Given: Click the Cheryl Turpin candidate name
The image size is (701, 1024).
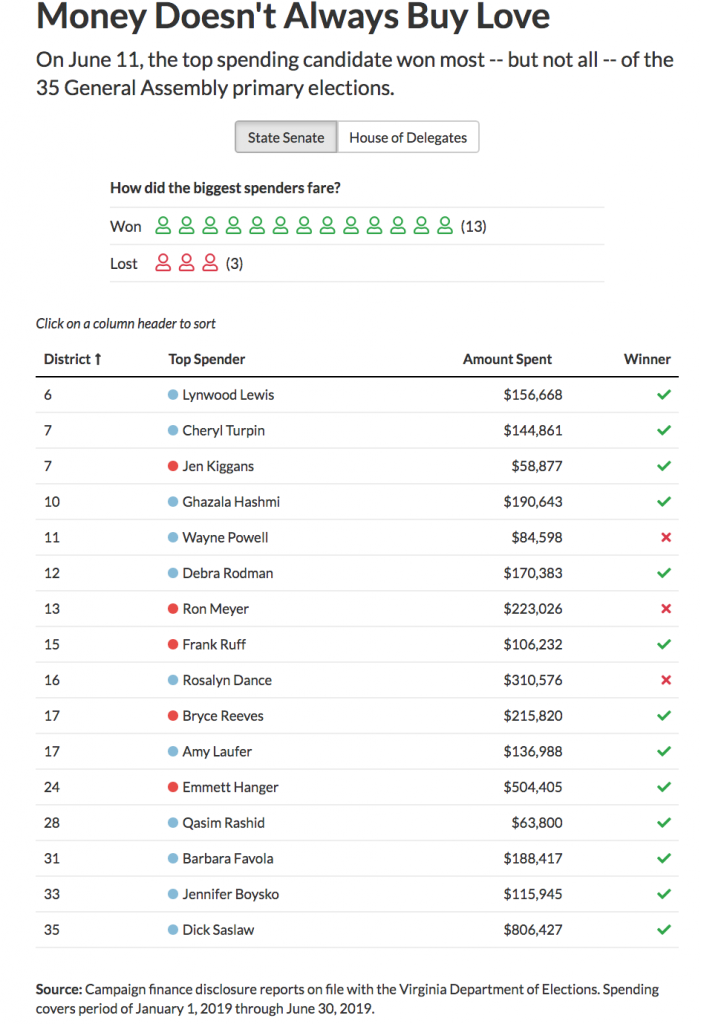Looking at the screenshot, I should [223, 431].
